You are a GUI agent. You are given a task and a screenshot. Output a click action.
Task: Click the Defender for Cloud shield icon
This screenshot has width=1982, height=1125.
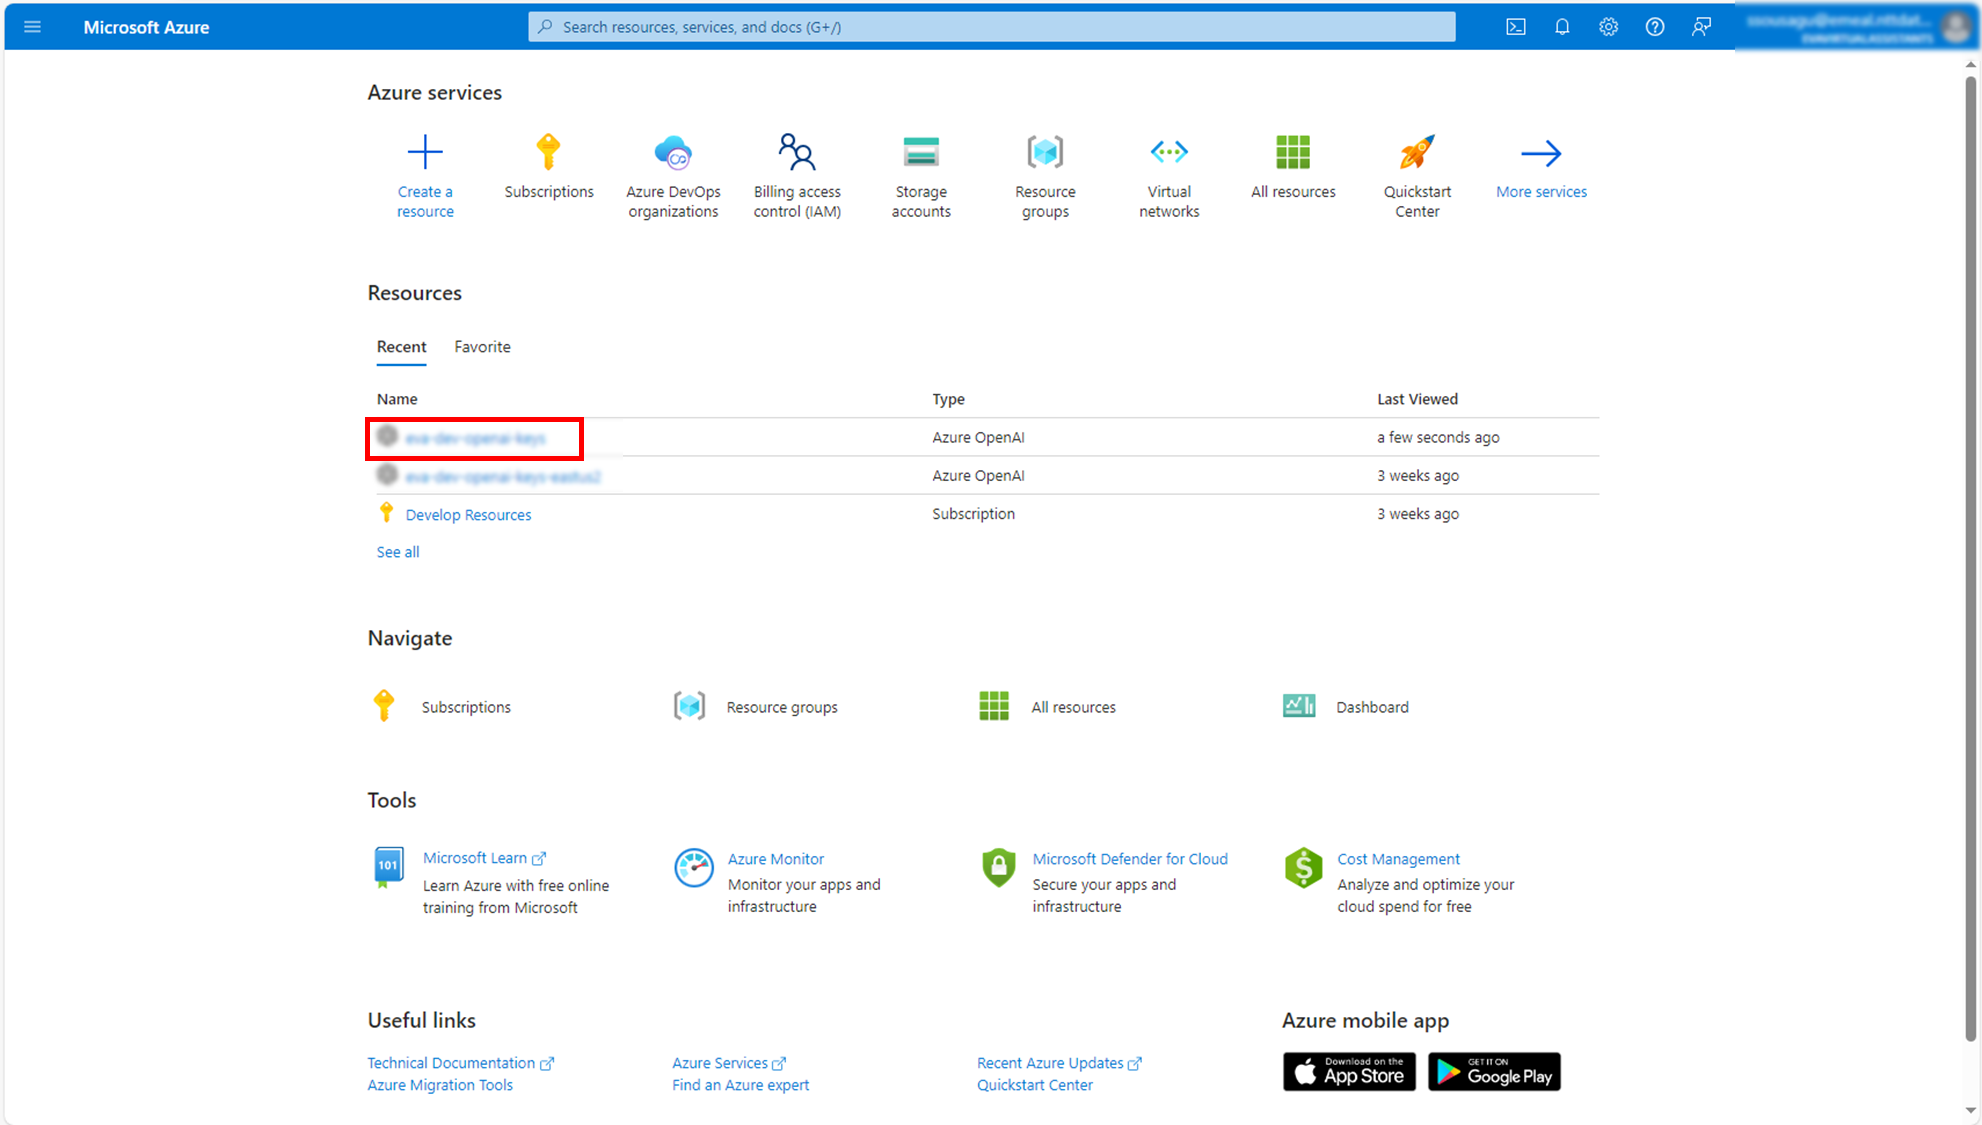998,867
